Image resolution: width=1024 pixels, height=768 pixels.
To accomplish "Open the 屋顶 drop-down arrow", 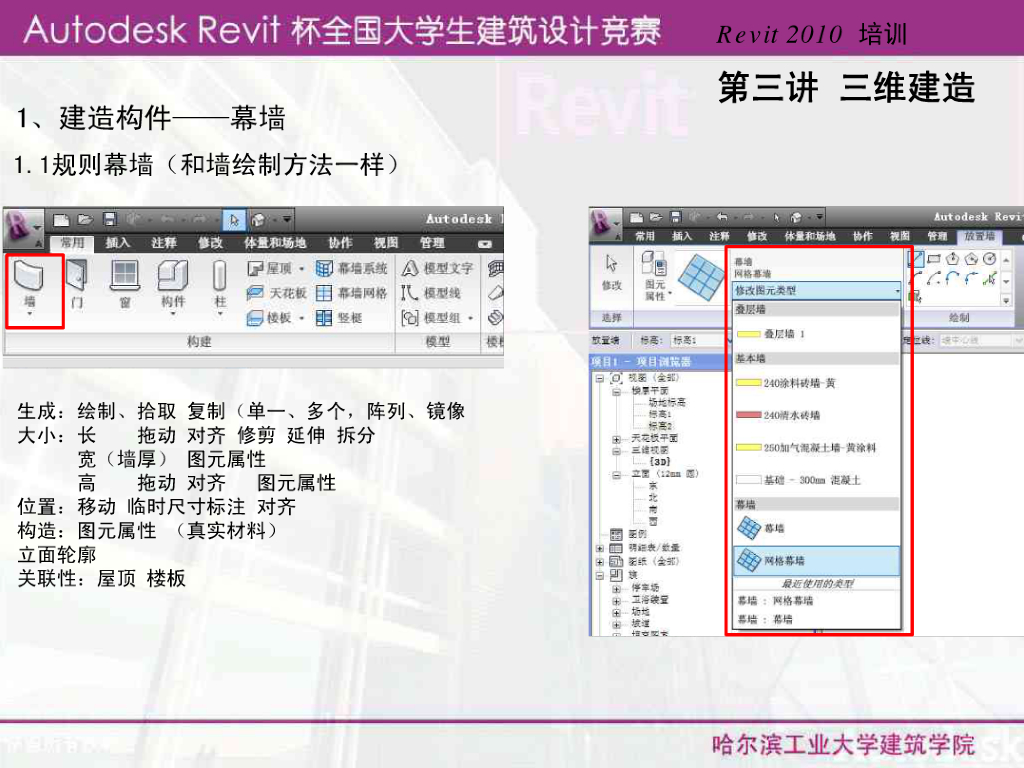I will coord(302,269).
